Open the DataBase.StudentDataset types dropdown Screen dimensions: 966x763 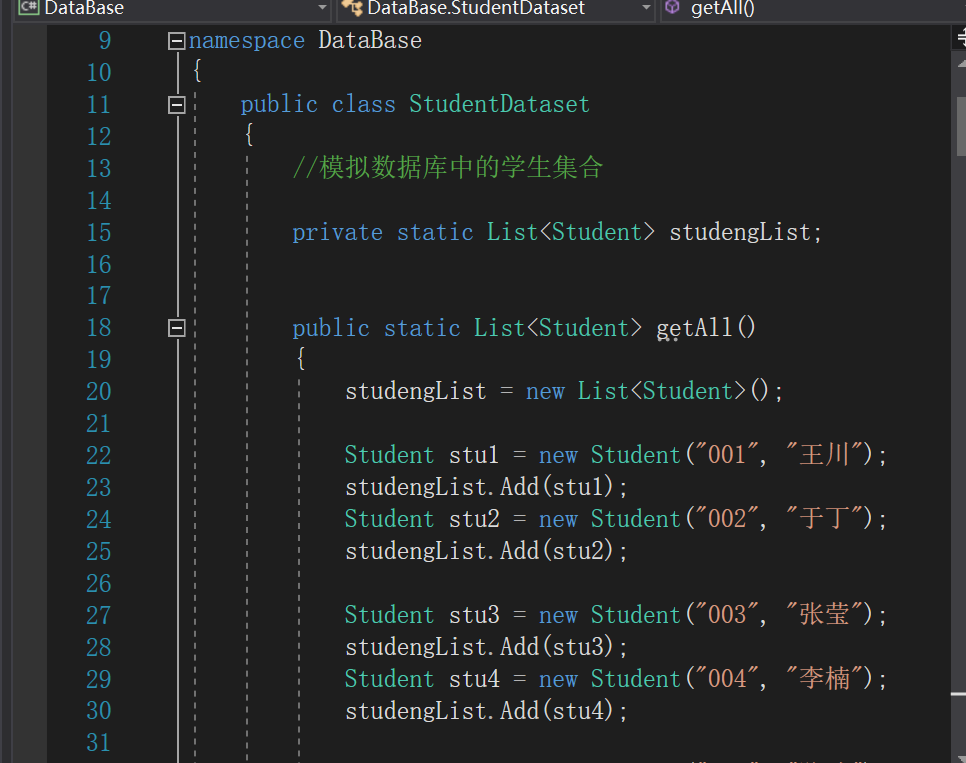pyautogui.click(x=646, y=9)
